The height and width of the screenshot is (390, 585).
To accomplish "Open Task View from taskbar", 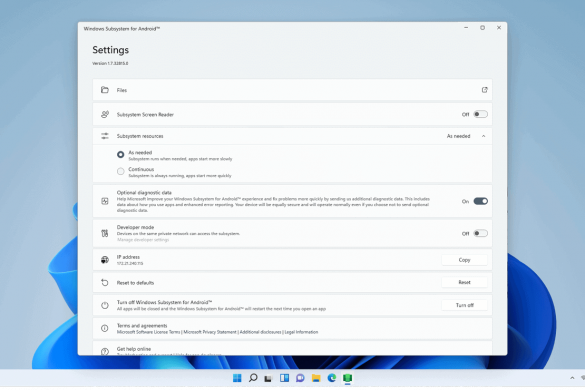I will point(268,378).
